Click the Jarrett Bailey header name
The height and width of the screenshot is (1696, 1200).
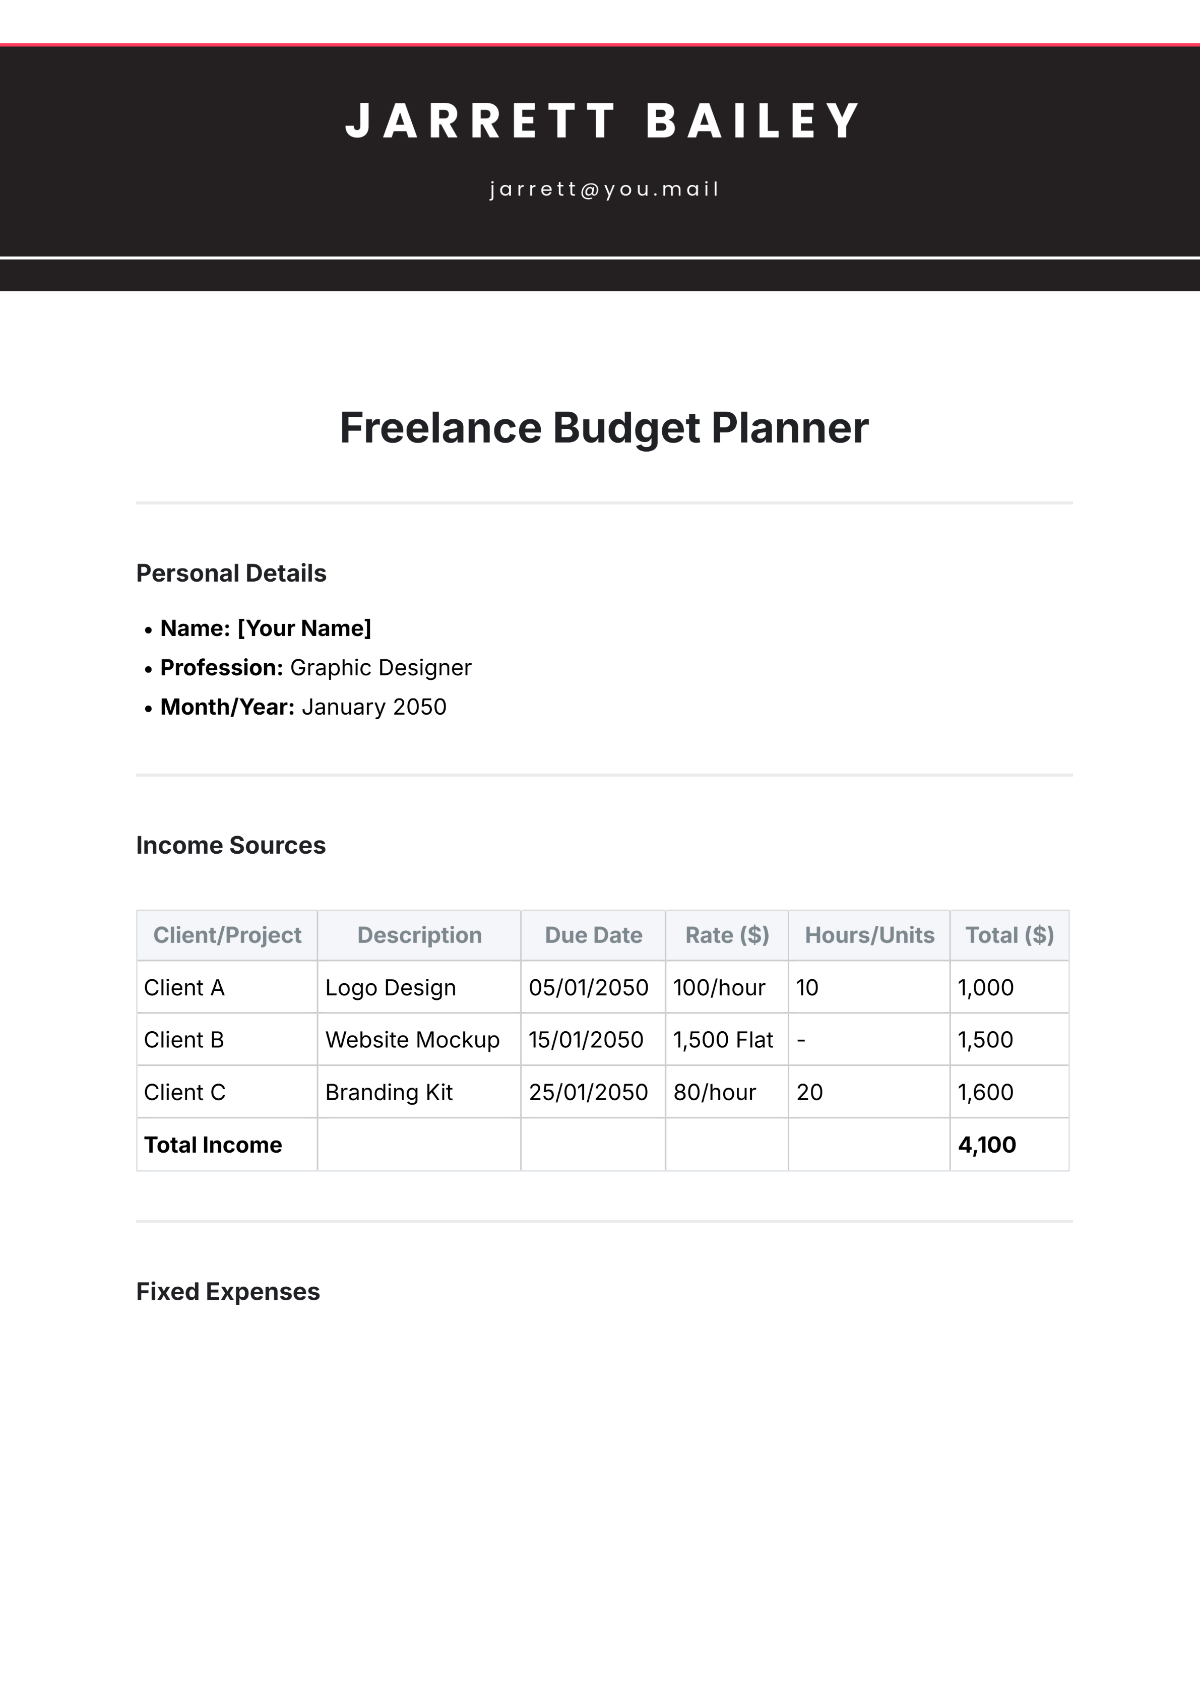click(x=602, y=121)
